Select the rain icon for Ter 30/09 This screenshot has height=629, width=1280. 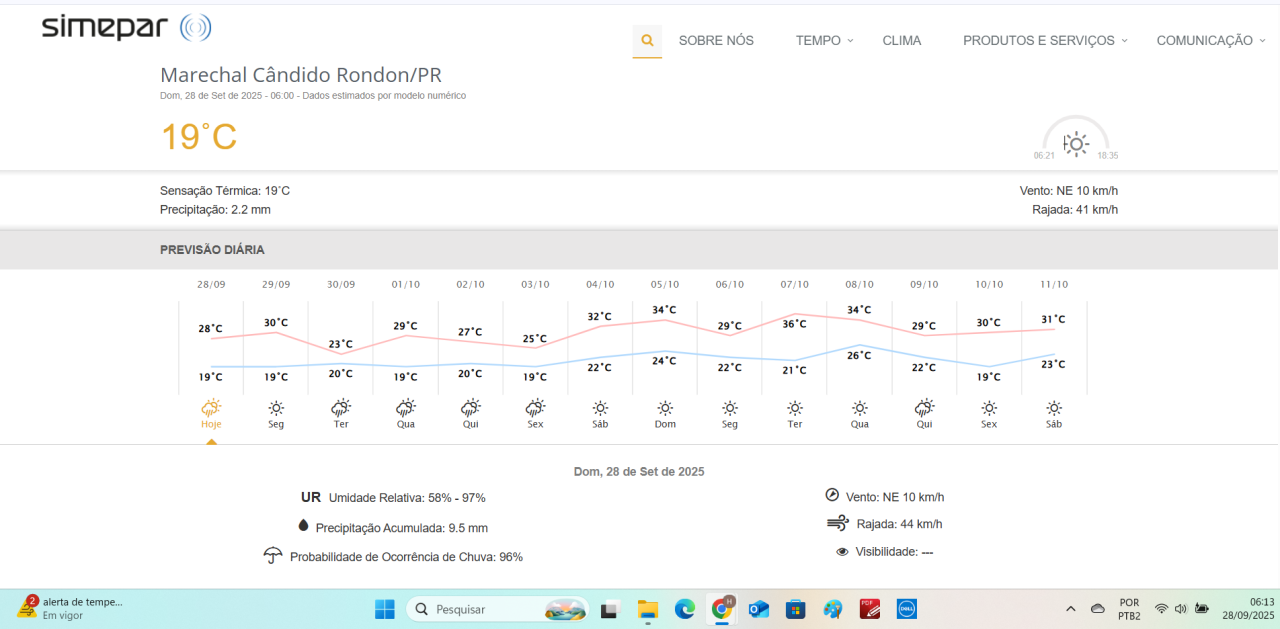point(341,408)
